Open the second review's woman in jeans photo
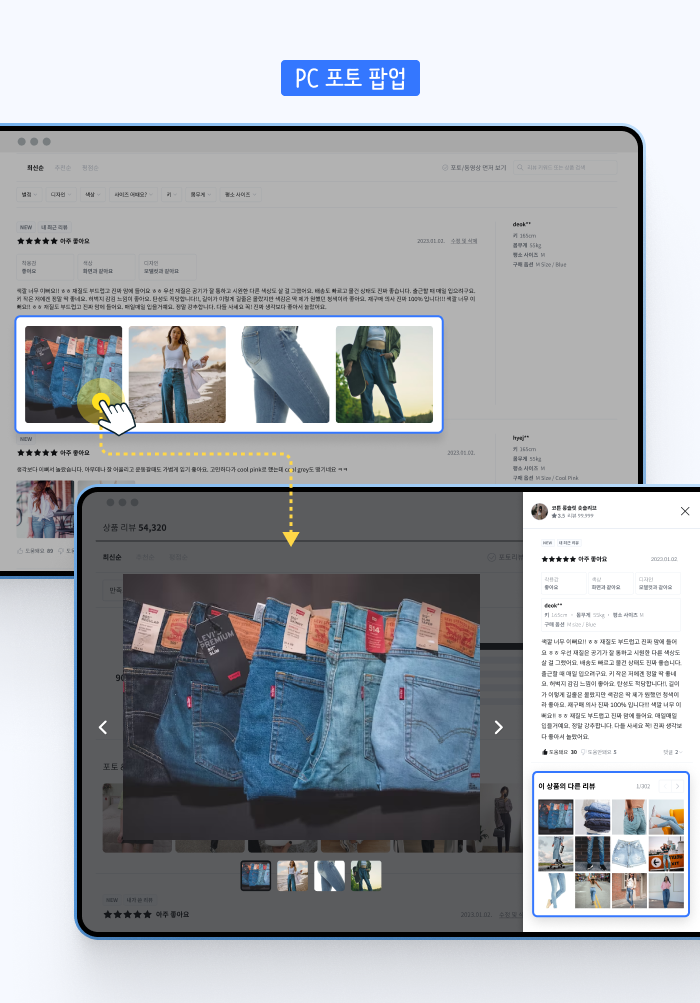 (x=45, y=510)
